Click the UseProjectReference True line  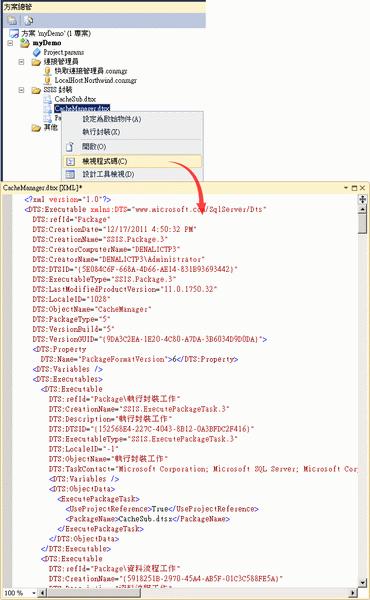(162, 509)
